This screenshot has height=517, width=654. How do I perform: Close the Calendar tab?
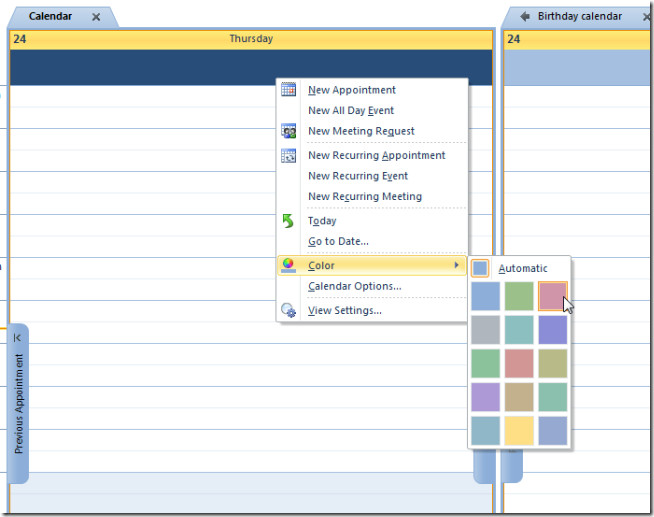(x=96, y=17)
